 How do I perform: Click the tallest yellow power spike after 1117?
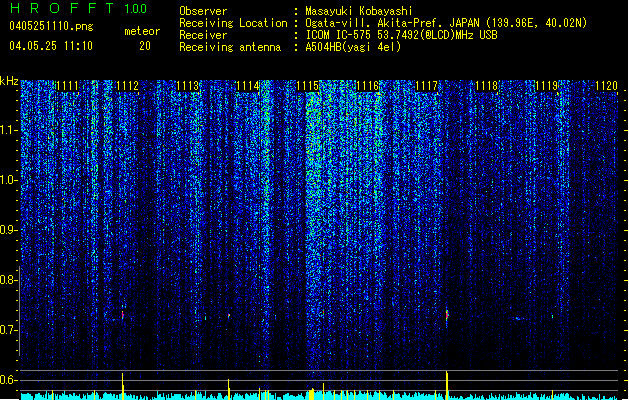coord(447,386)
